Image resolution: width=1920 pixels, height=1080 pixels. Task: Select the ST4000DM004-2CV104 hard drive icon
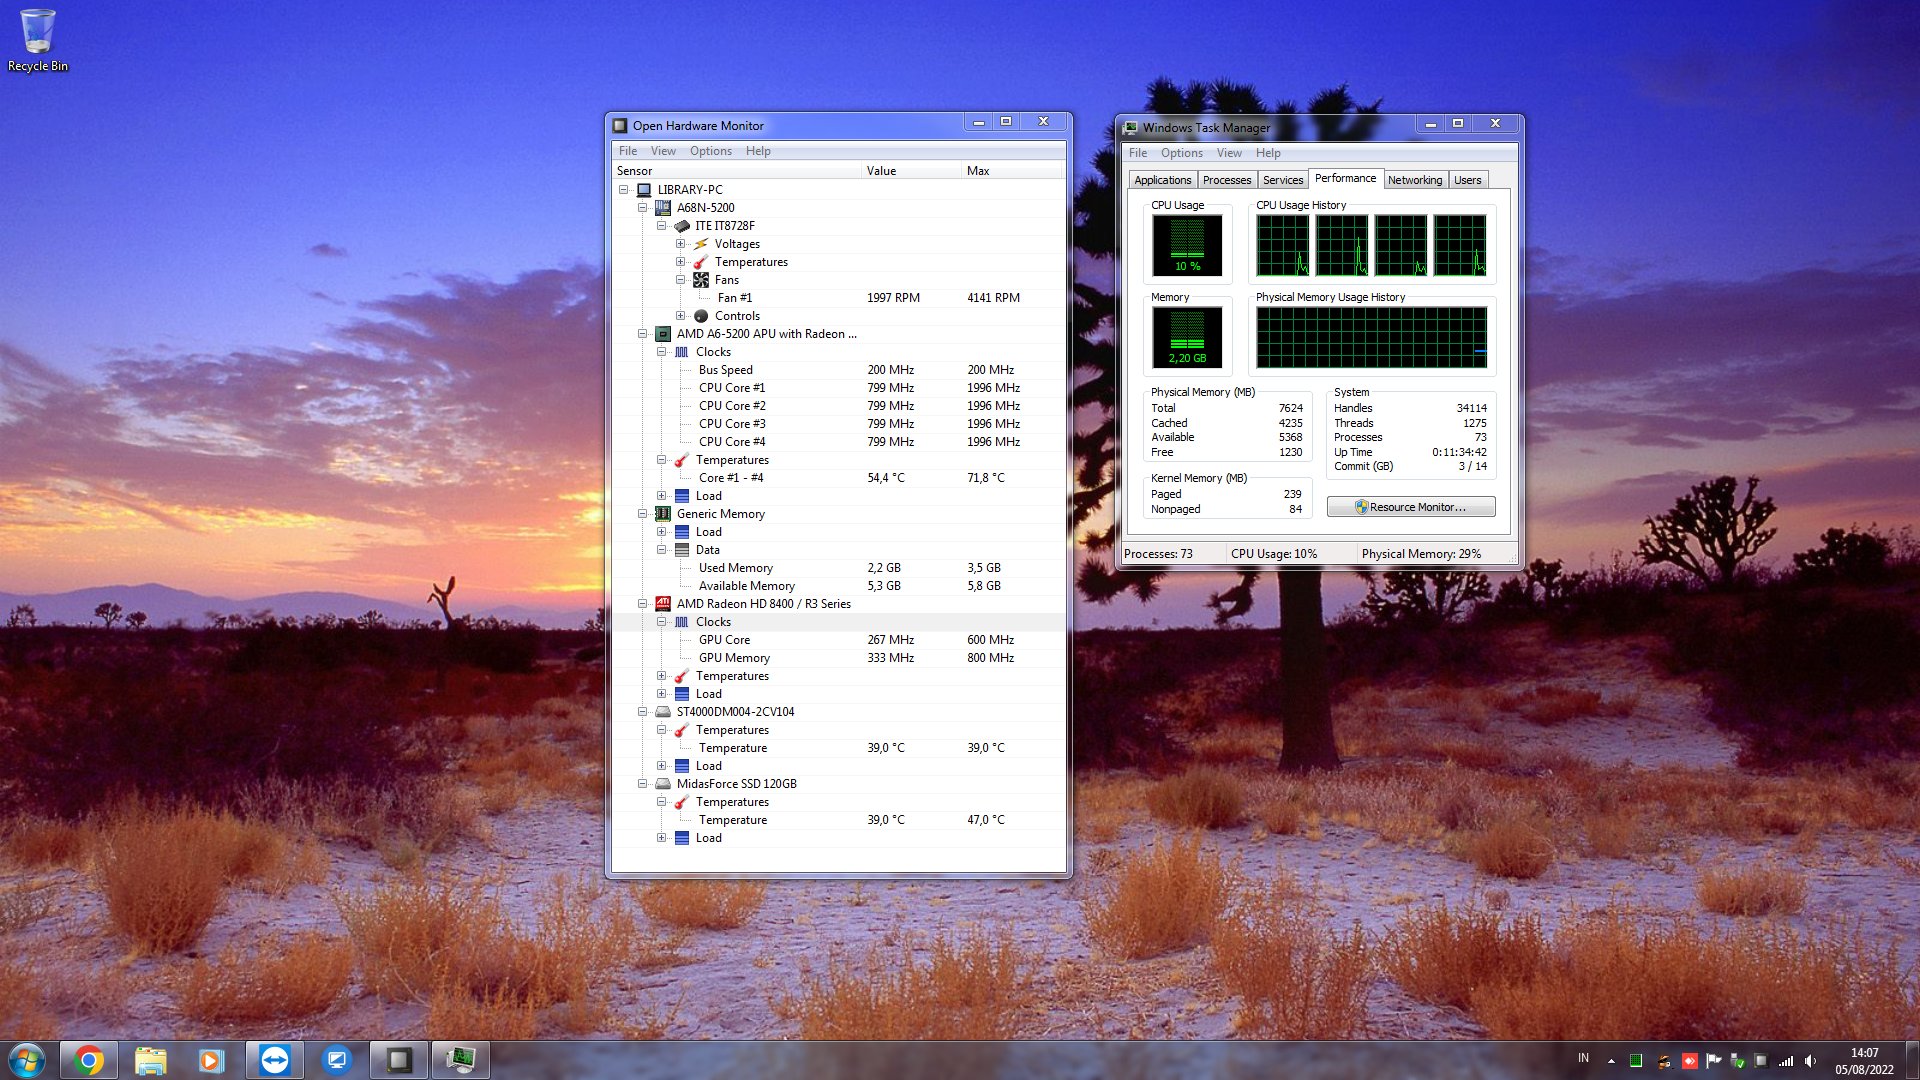662,712
